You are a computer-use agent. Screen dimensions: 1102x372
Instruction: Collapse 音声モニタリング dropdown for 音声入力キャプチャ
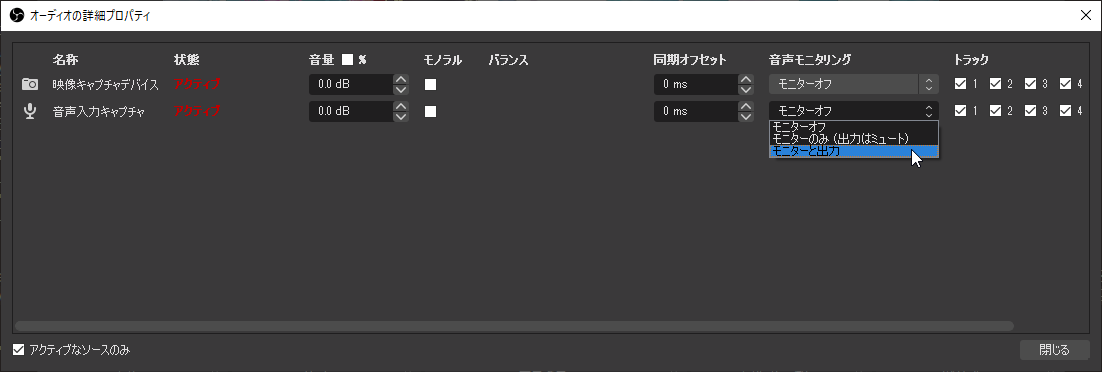(x=854, y=111)
